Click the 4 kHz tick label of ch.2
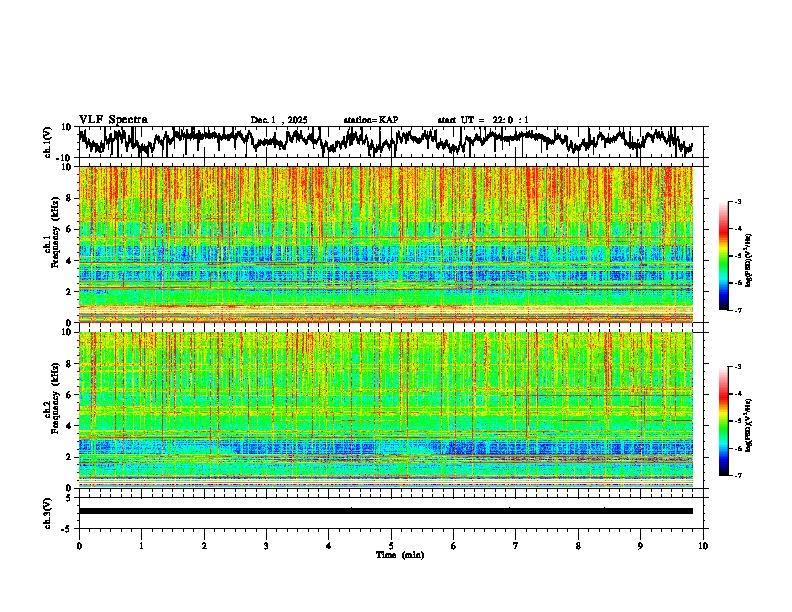This screenshot has height=612, width=792. tap(69, 426)
